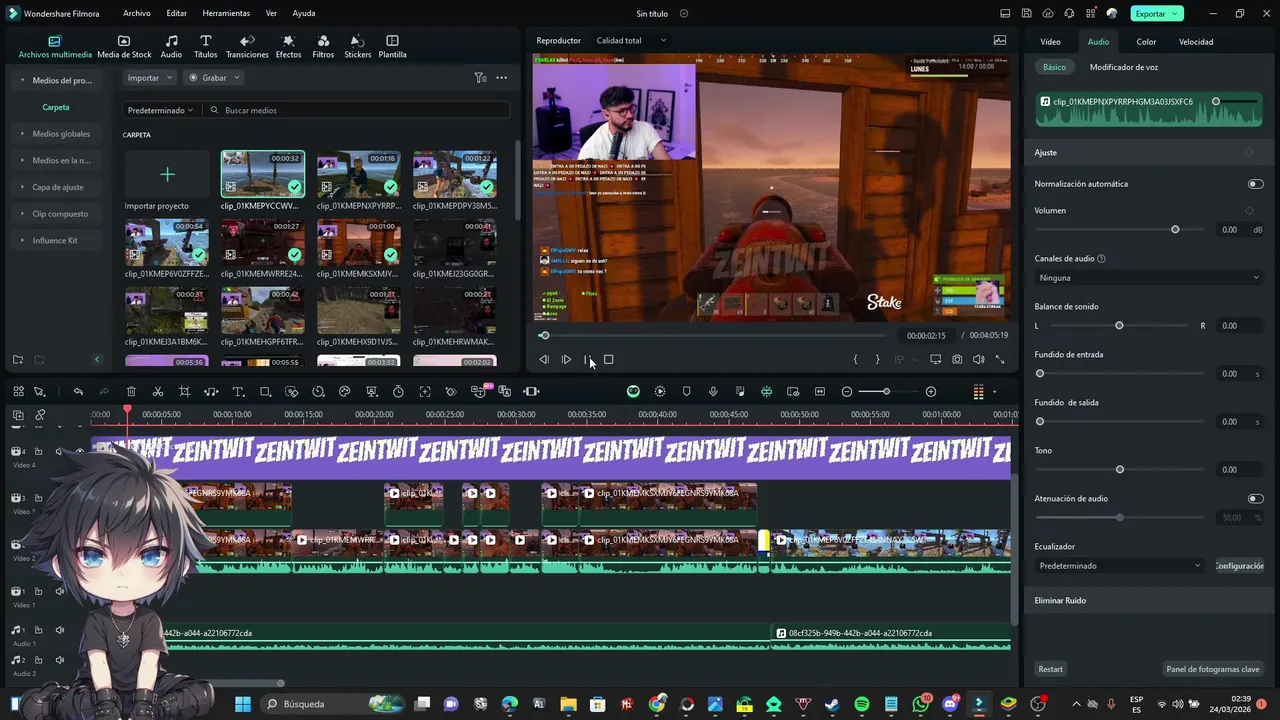Adjust the Volumen slider handle
Image resolution: width=1280 pixels, height=720 pixels.
[1175, 230]
